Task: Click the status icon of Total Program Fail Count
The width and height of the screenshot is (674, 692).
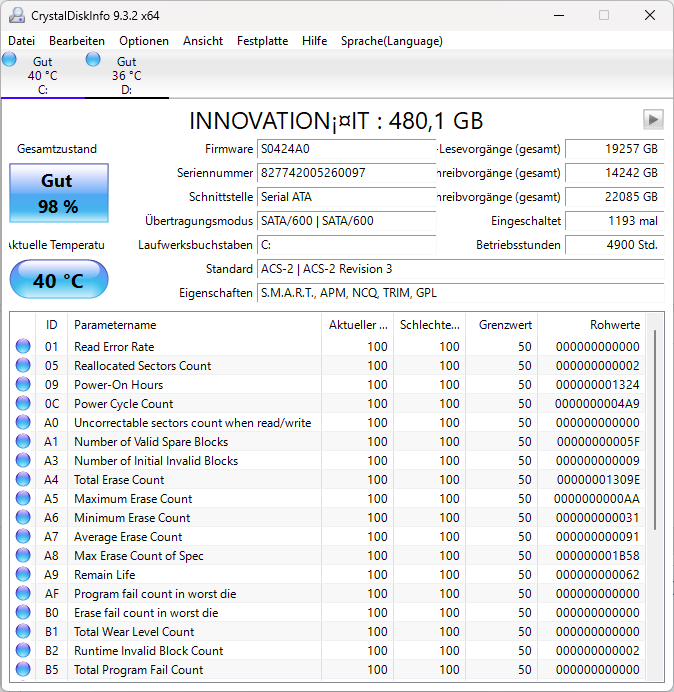Action: coord(23,669)
